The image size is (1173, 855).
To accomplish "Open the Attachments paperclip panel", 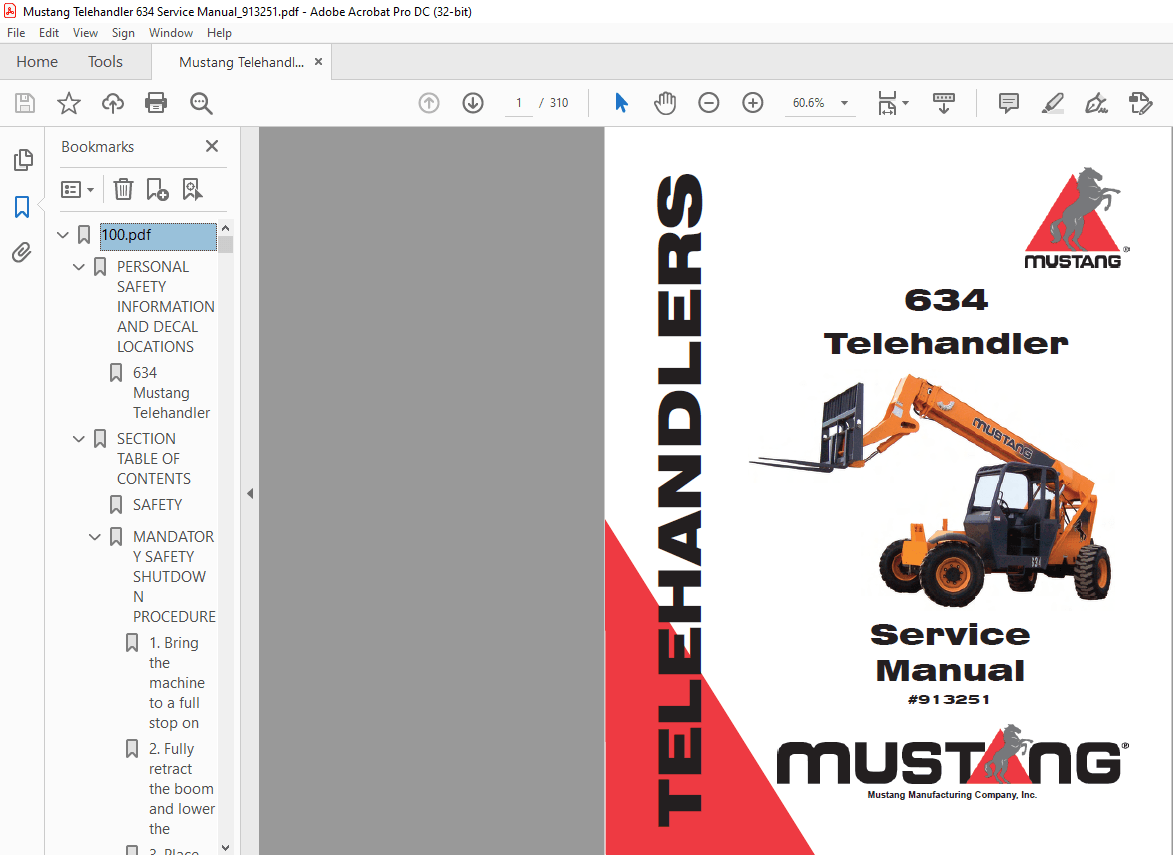I will [23, 252].
